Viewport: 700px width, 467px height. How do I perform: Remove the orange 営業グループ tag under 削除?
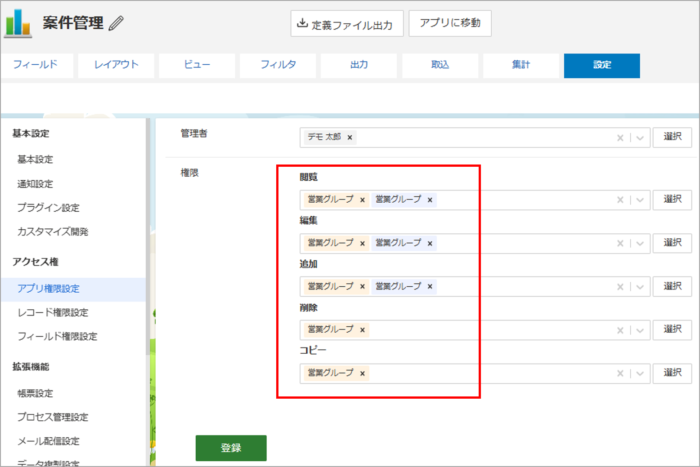362,329
